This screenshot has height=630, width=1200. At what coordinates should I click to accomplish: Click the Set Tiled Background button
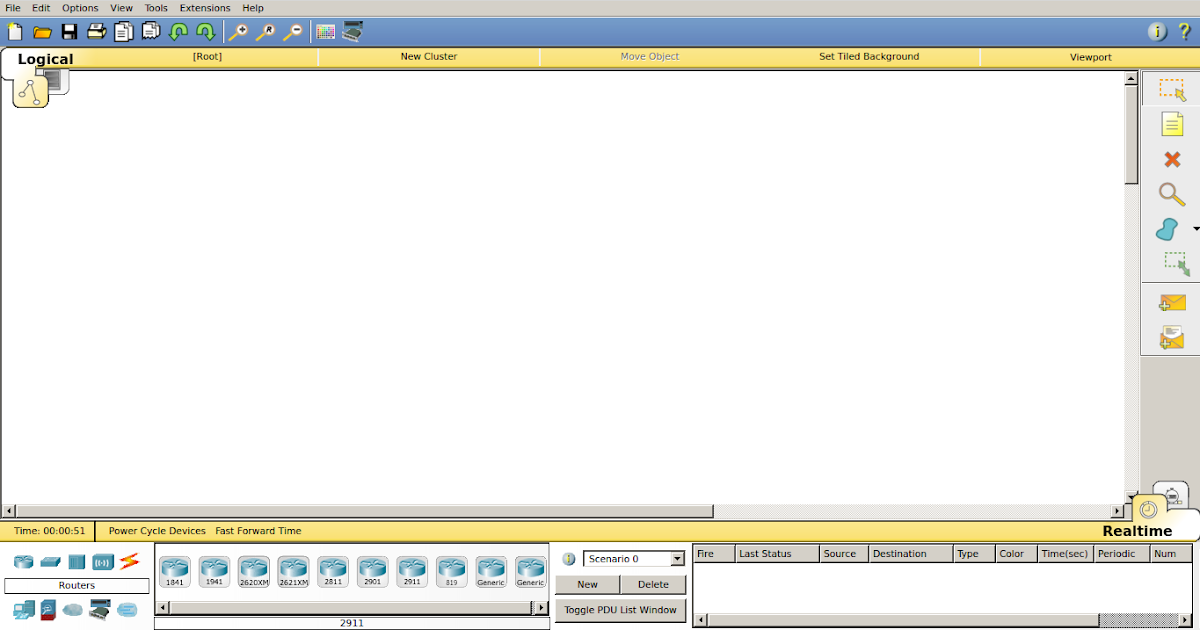pos(869,56)
